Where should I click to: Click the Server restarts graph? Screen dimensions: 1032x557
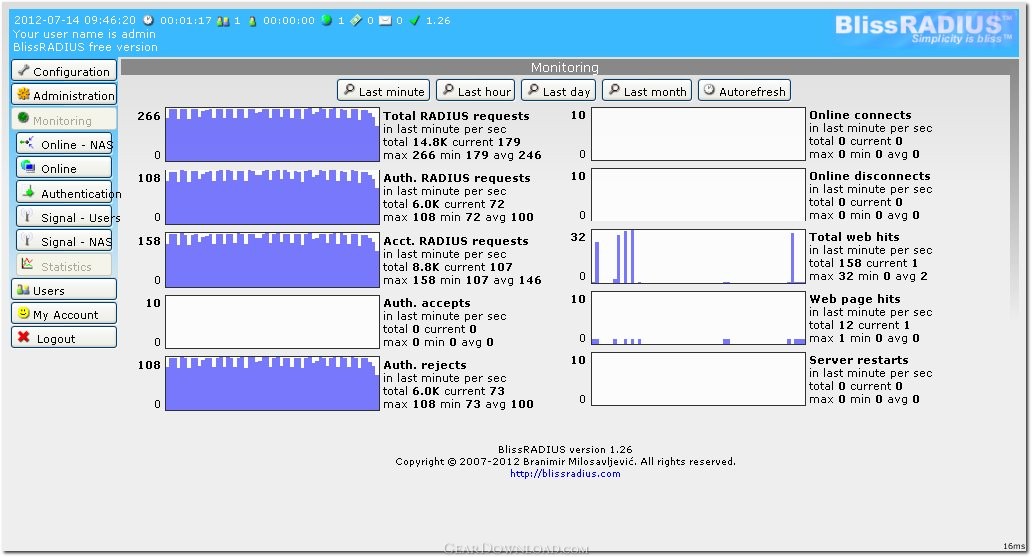pos(698,379)
